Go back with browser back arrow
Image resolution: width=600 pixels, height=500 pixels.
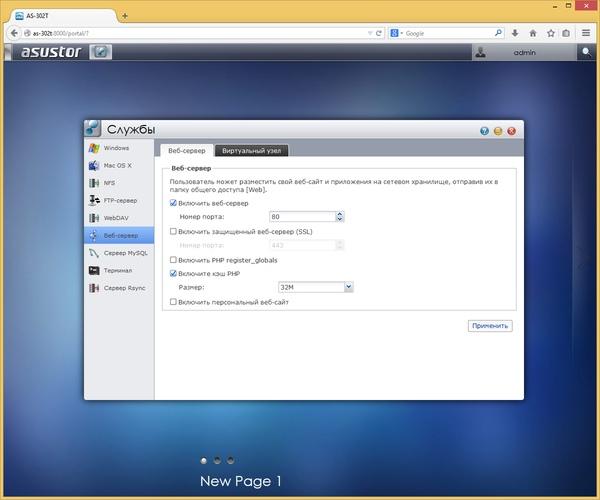[x=14, y=33]
